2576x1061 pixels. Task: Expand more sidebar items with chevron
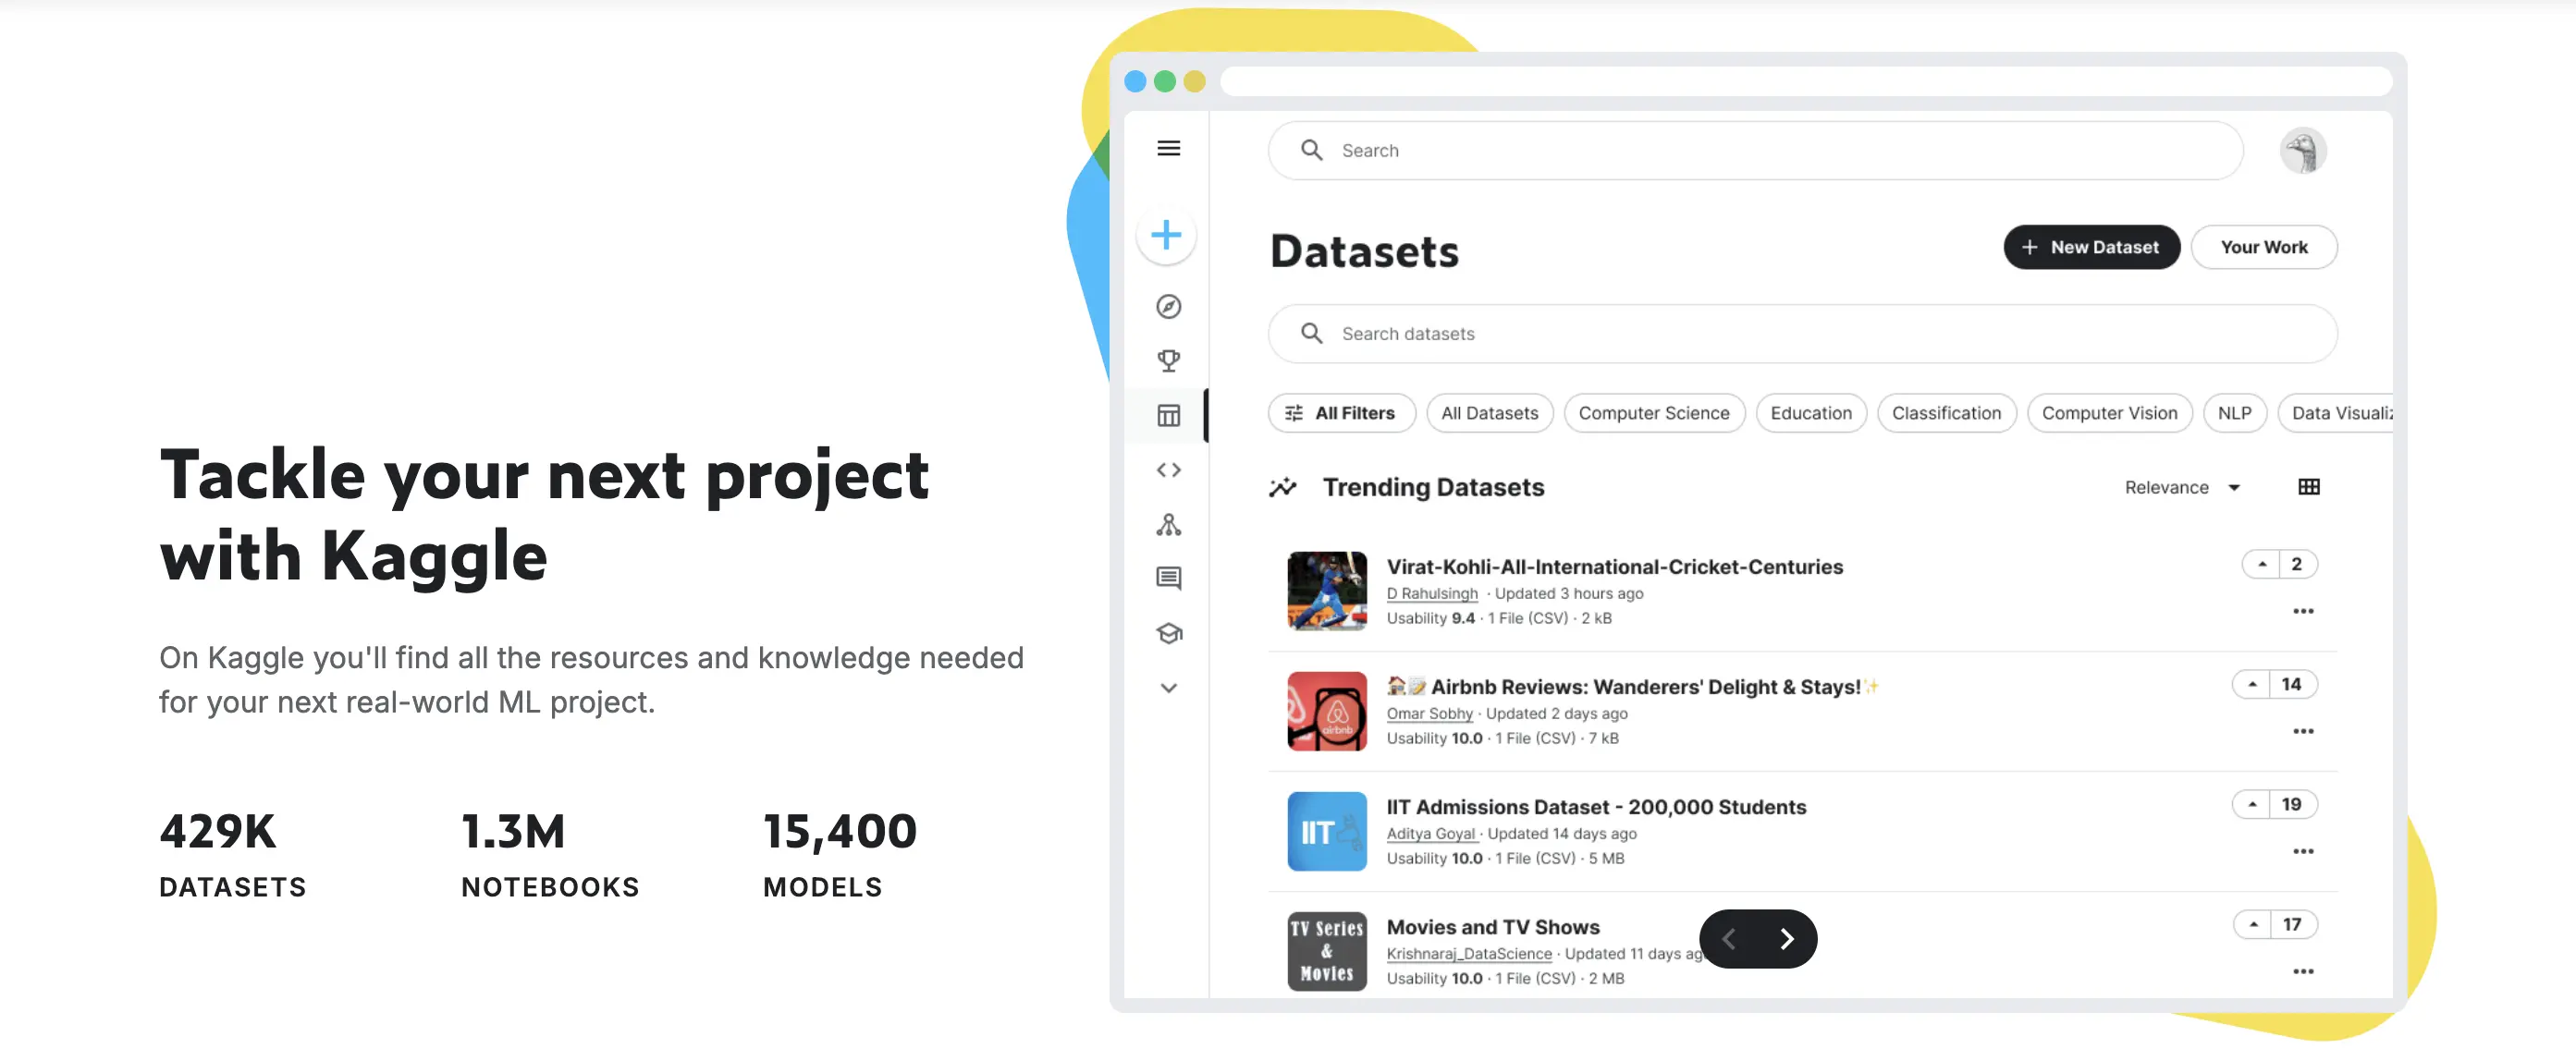(1167, 687)
